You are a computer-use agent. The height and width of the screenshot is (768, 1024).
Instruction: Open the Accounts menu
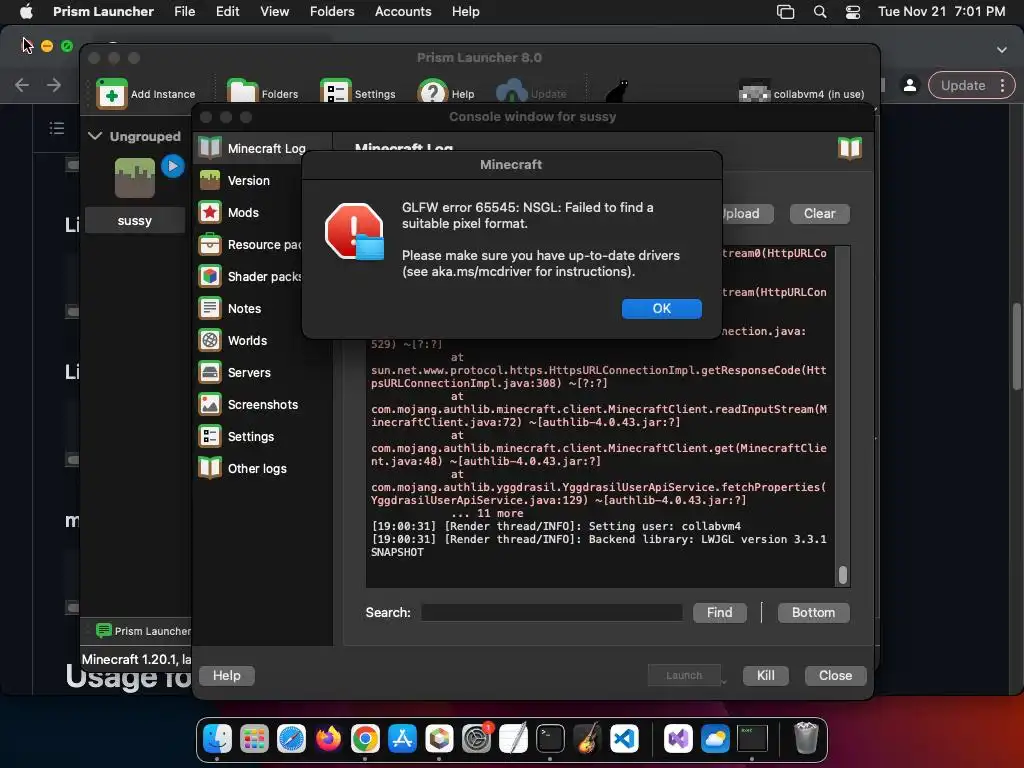click(x=403, y=11)
